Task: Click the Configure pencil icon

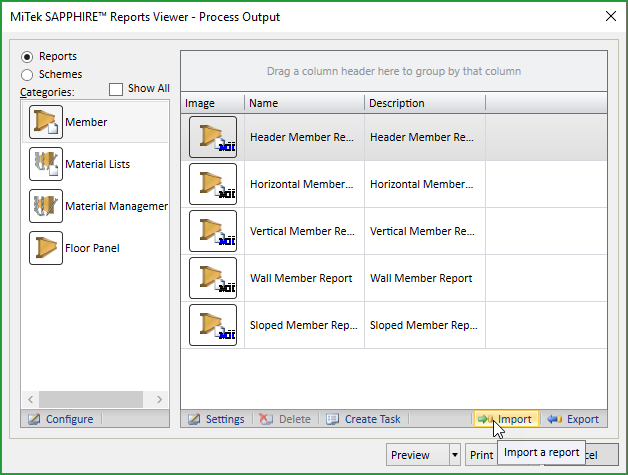Action: (x=34, y=419)
